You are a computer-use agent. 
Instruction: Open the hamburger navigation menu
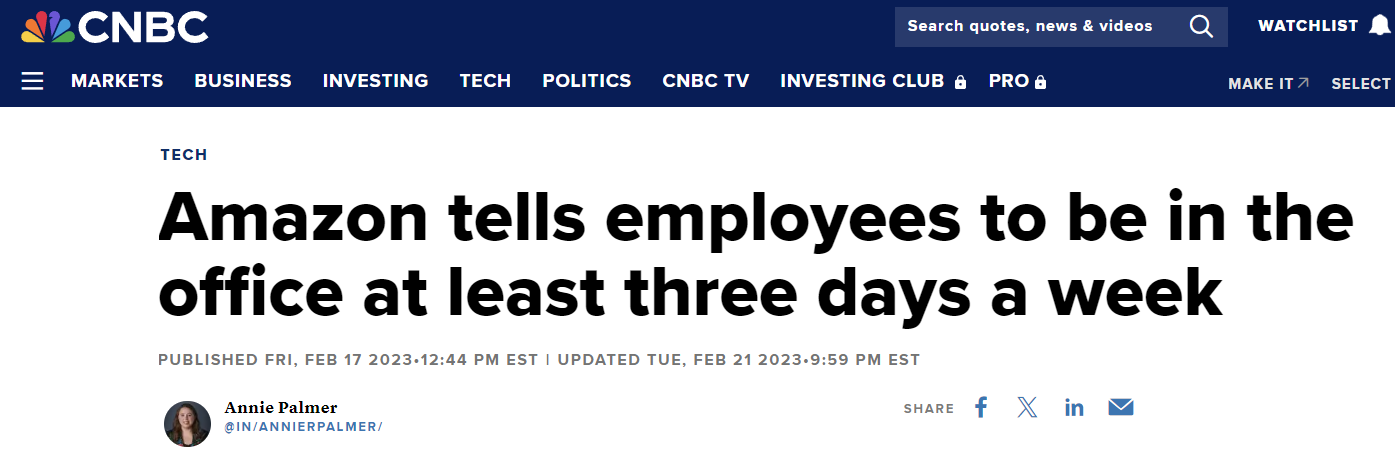(32, 81)
